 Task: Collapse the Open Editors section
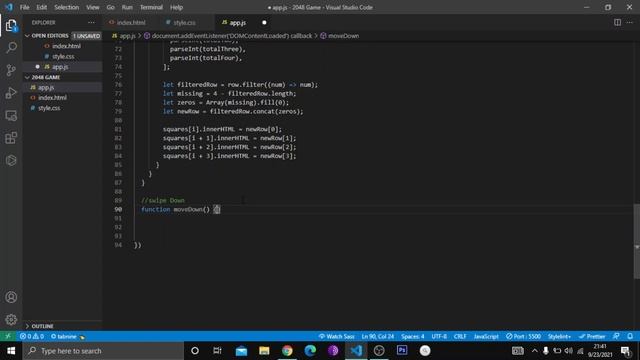pos(49,36)
